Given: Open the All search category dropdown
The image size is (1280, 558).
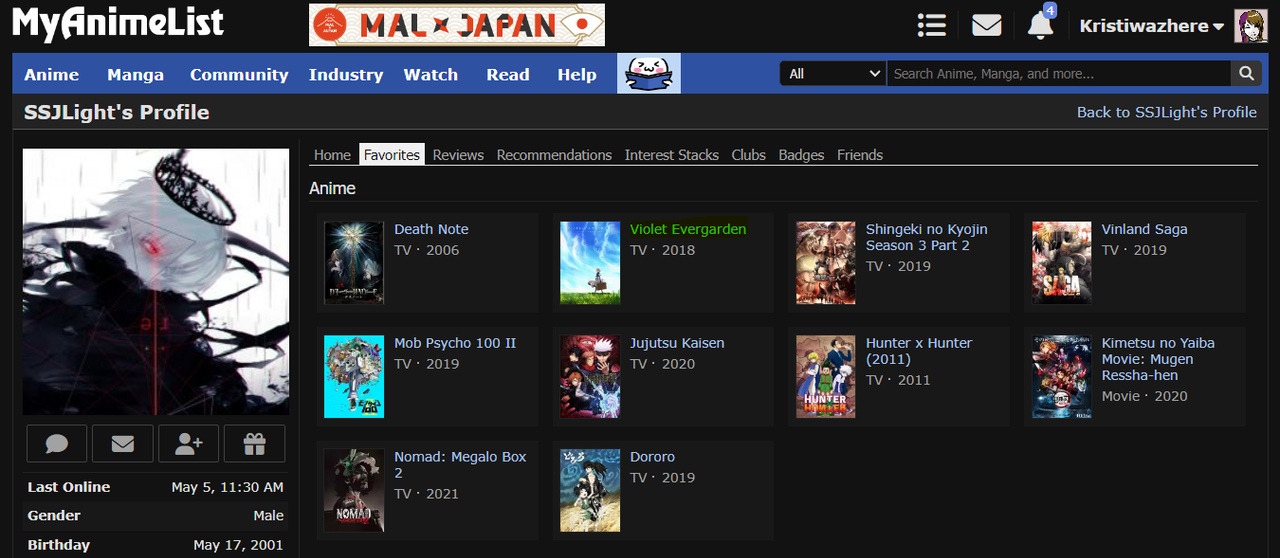Looking at the screenshot, I should click(x=833, y=73).
